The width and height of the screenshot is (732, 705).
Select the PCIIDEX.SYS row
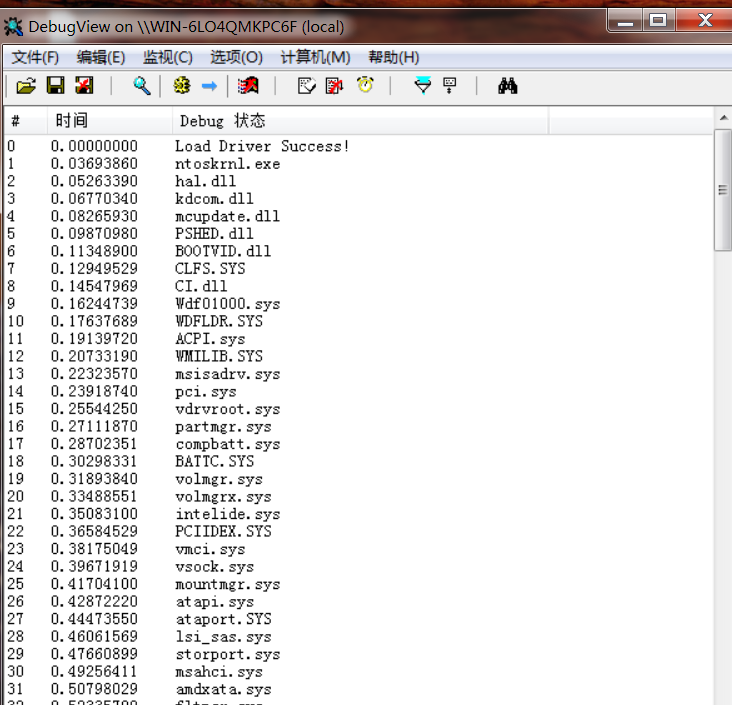coord(359,531)
